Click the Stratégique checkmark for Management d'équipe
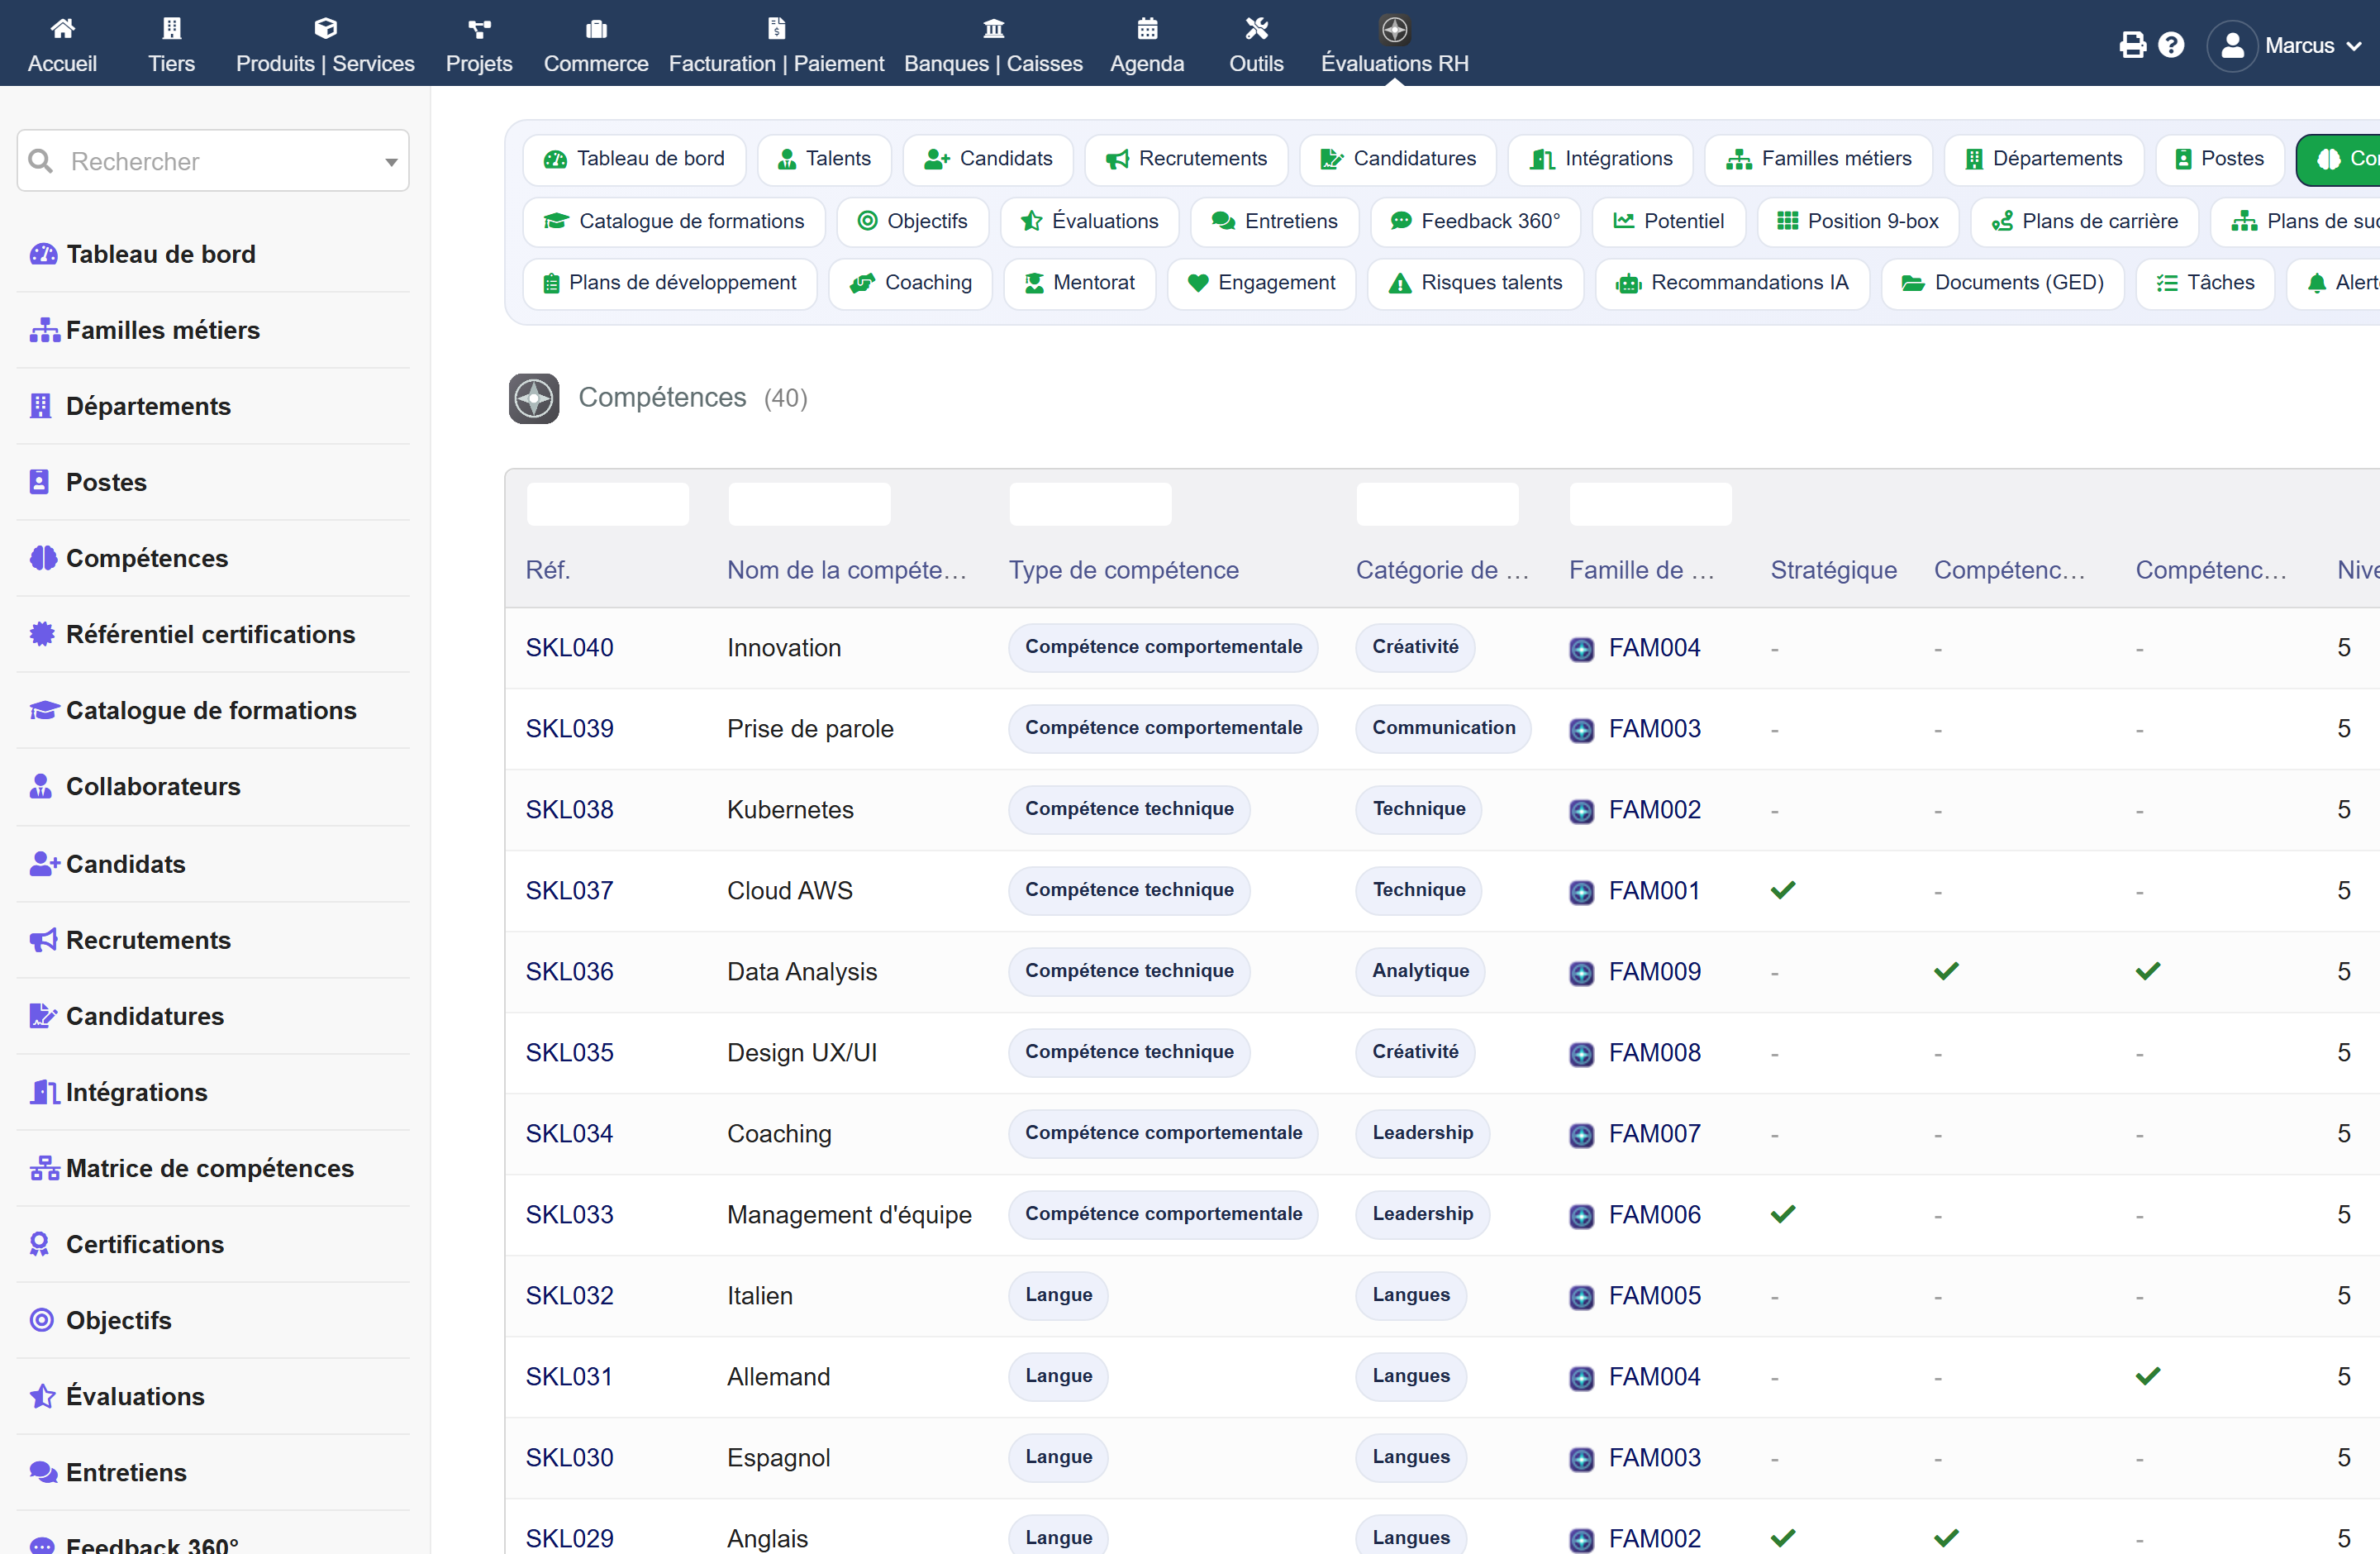 [1783, 1214]
